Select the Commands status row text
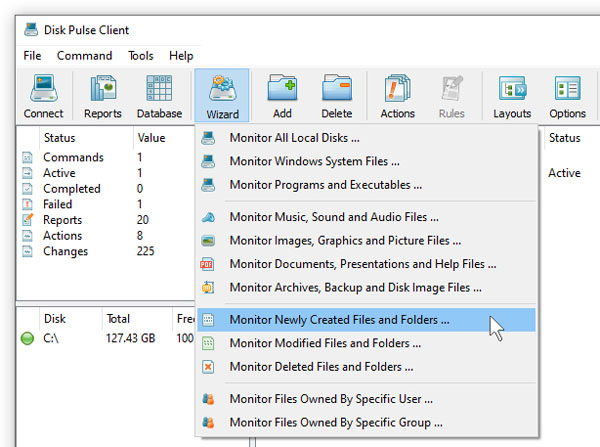Image resolution: width=600 pixels, height=447 pixels. [x=73, y=157]
